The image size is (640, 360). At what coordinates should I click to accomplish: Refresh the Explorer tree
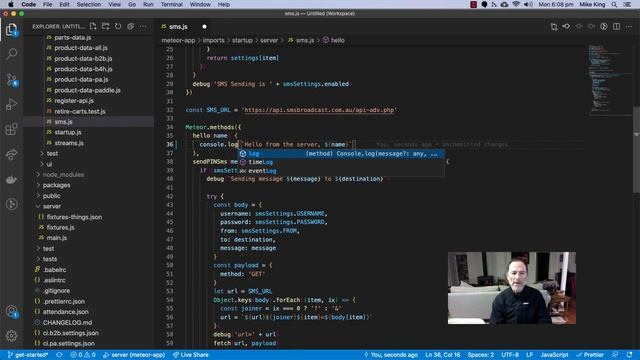118,26
